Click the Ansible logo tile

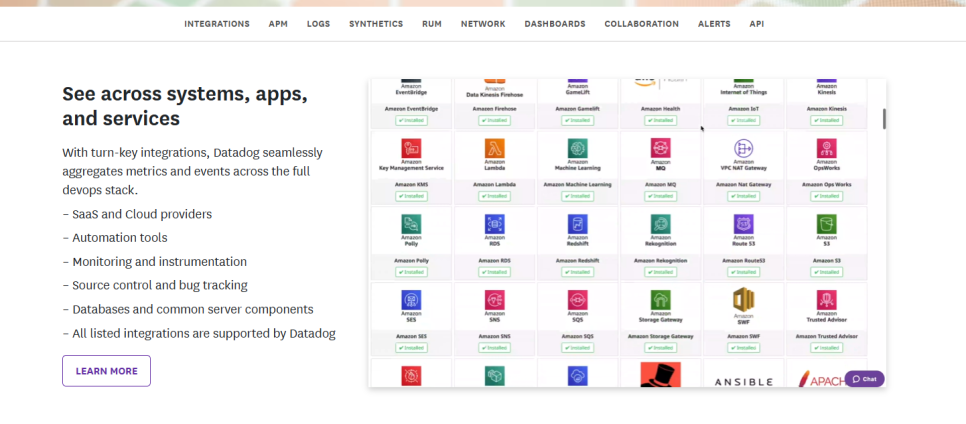[744, 382]
